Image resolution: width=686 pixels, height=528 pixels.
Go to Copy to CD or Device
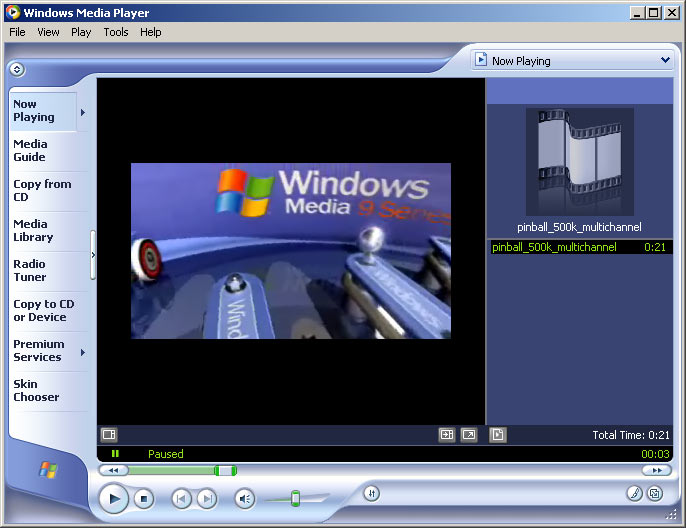[44, 311]
